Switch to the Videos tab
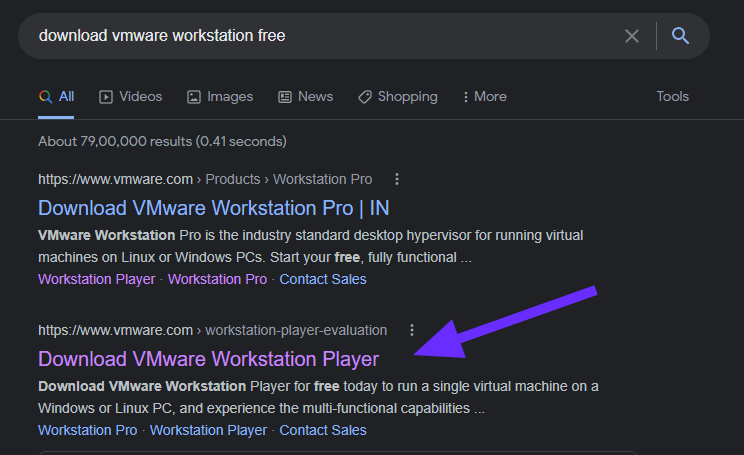The width and height of the screenshot is (744, 455). [130, 97]
